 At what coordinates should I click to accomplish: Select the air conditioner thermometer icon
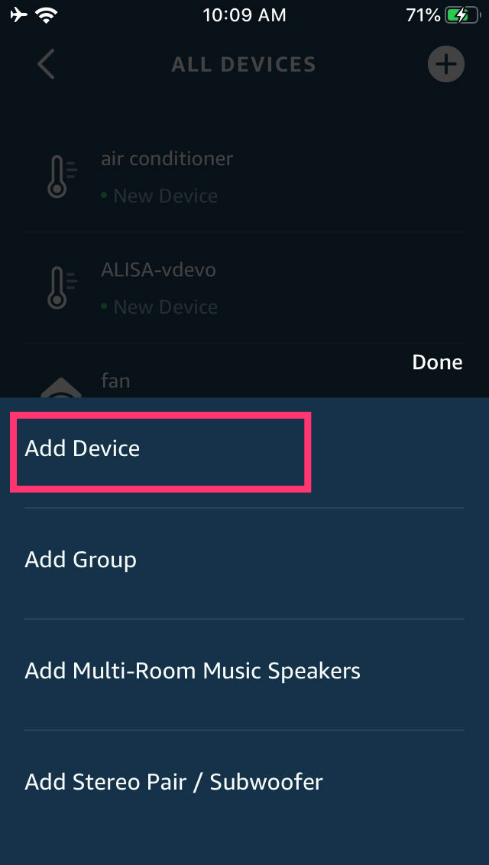click(62, 177)
